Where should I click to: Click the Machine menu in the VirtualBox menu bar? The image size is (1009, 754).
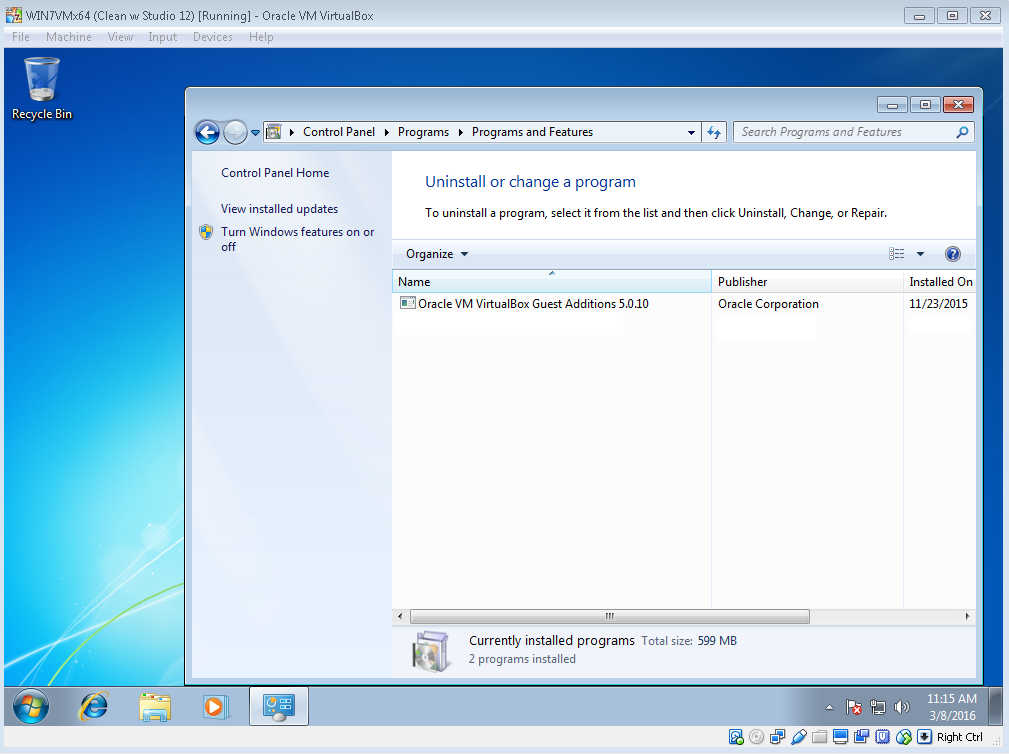coord(68,37)
